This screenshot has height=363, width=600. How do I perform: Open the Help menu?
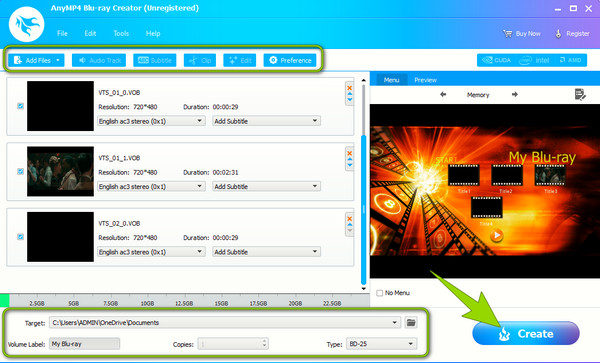tap(153, 33)
